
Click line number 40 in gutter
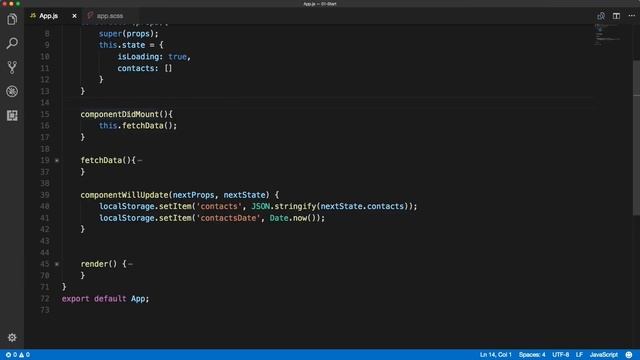[45, 207]
